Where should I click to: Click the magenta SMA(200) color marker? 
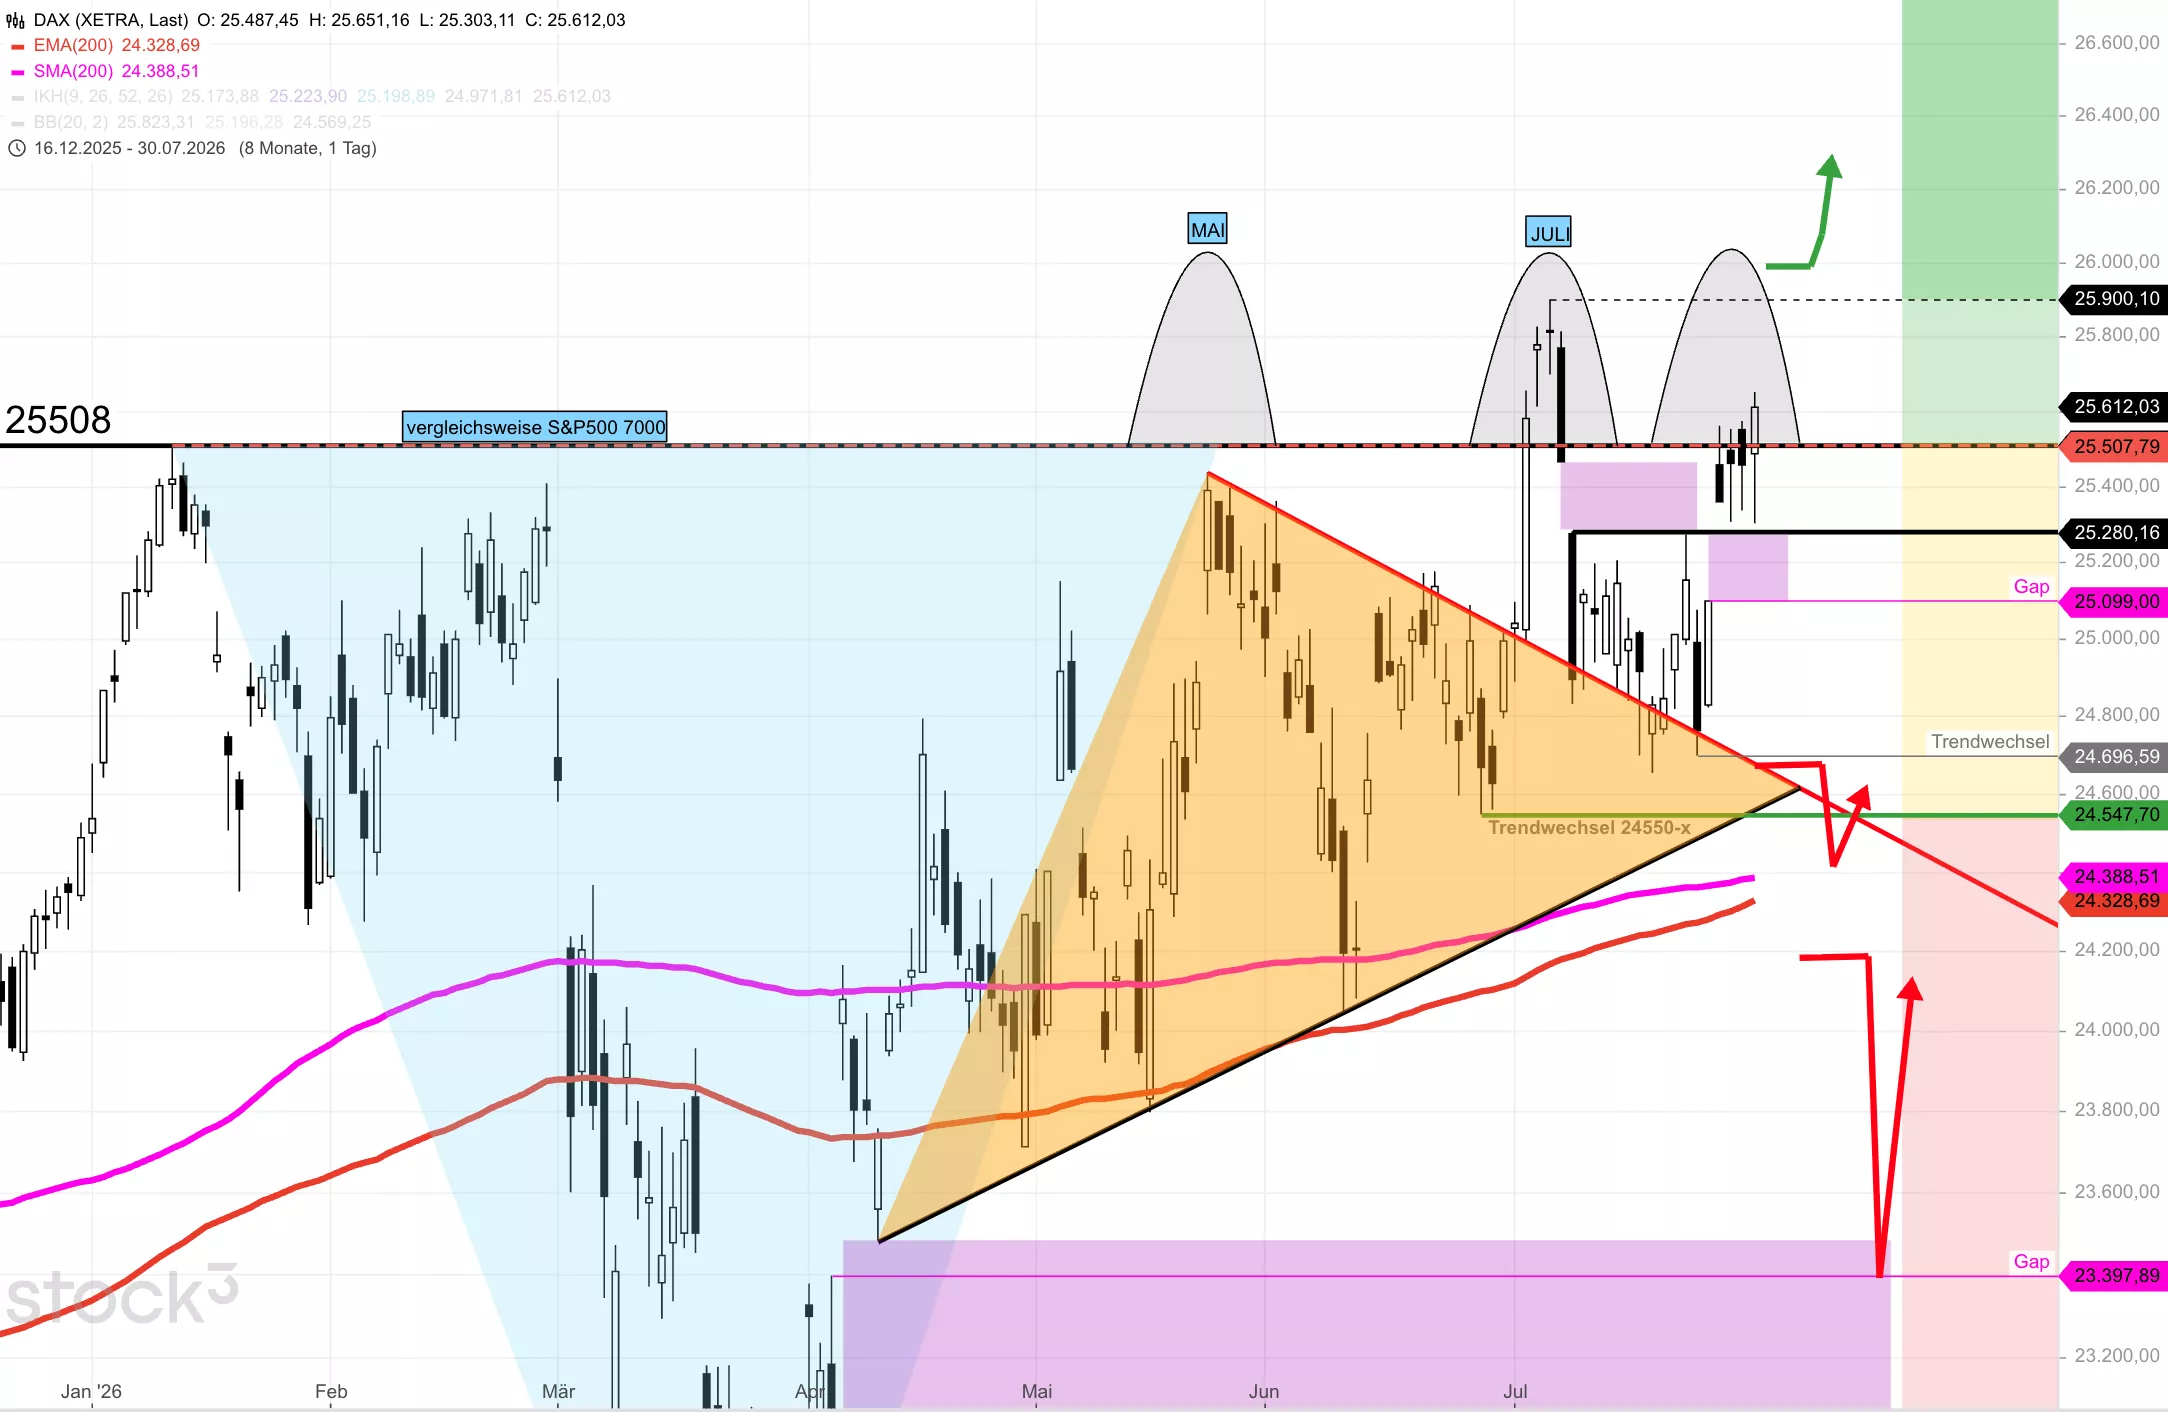[x=17, y=72]
